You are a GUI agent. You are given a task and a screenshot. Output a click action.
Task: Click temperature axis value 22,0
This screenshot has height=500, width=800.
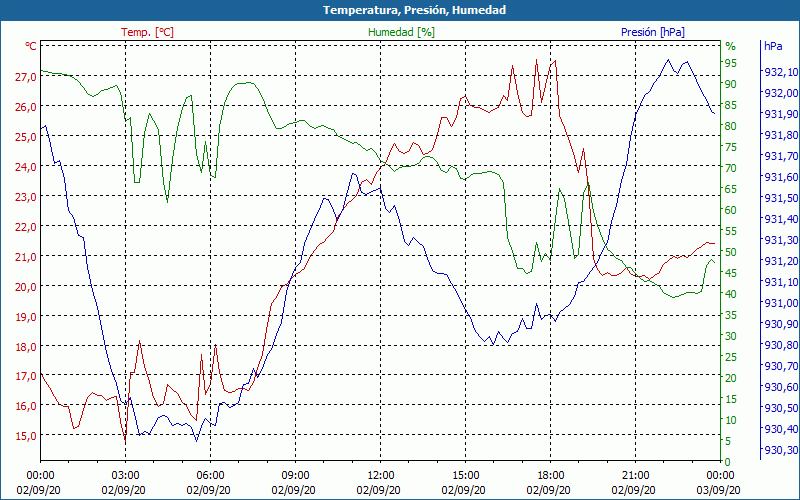[x=26, y=227]
